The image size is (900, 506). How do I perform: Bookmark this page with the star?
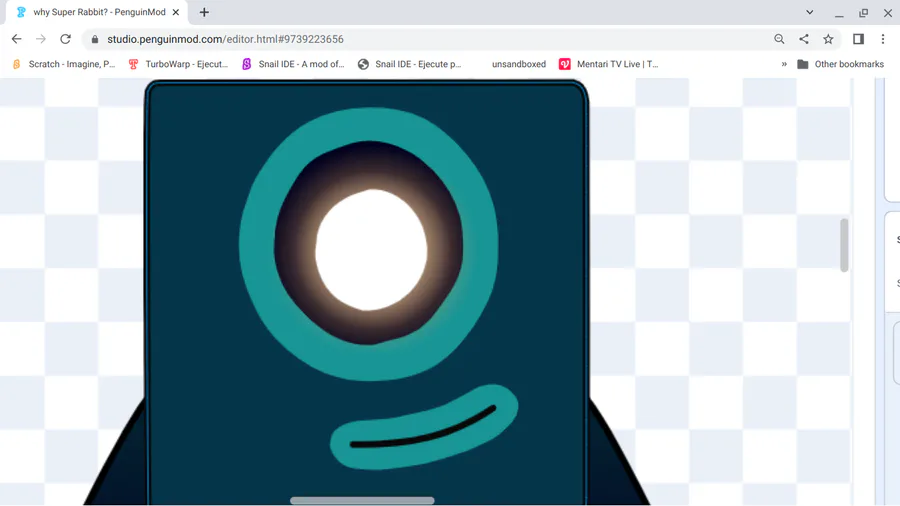(x=828, y=39)
